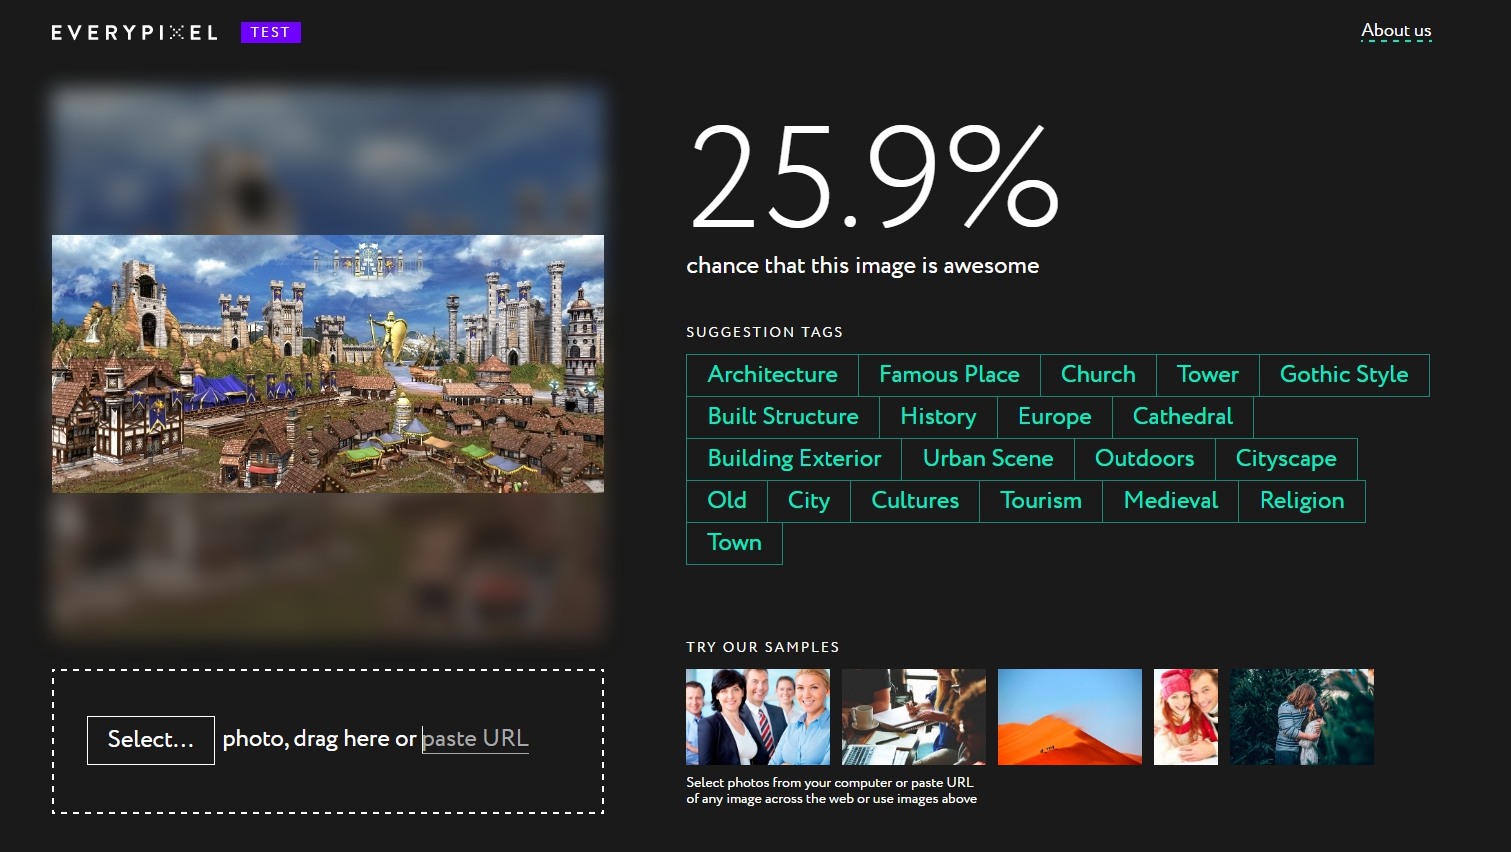Screen dimensions: 1511x852
Task: Open the About us link
Action: point(1396,31)
